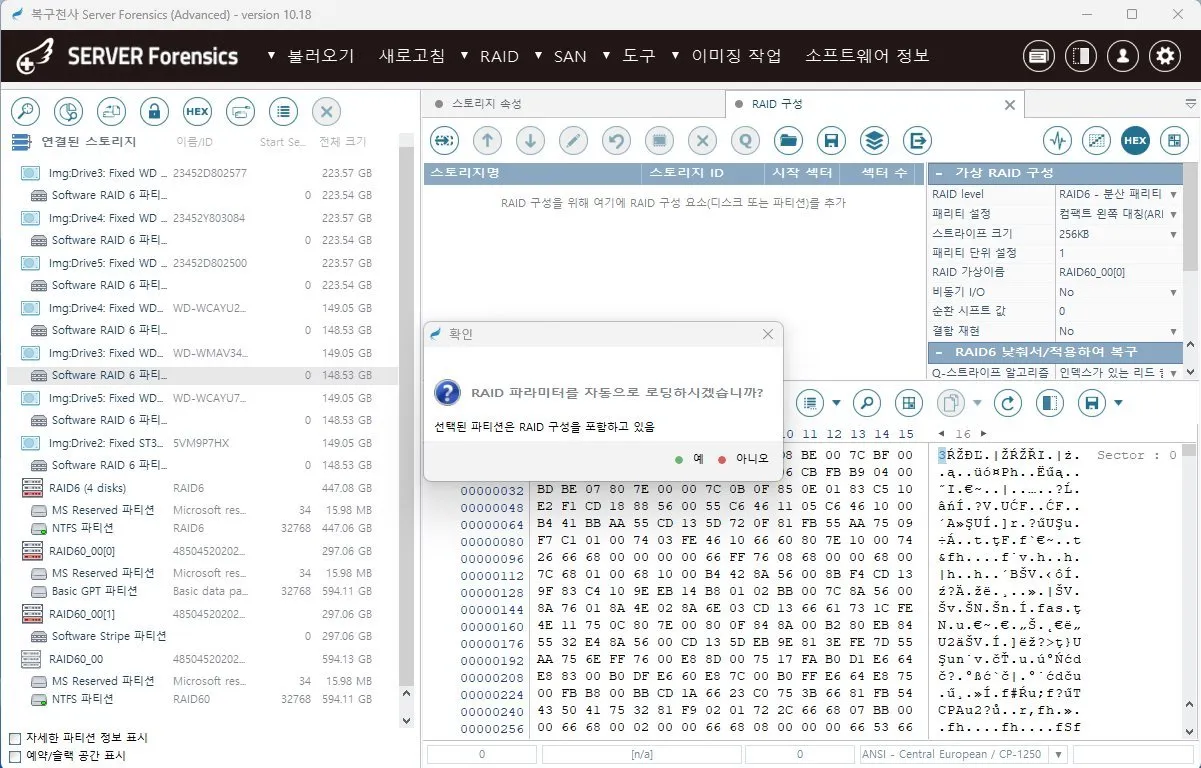Open dropdown arrow next to hex viewer list icon

pos(836,403)
